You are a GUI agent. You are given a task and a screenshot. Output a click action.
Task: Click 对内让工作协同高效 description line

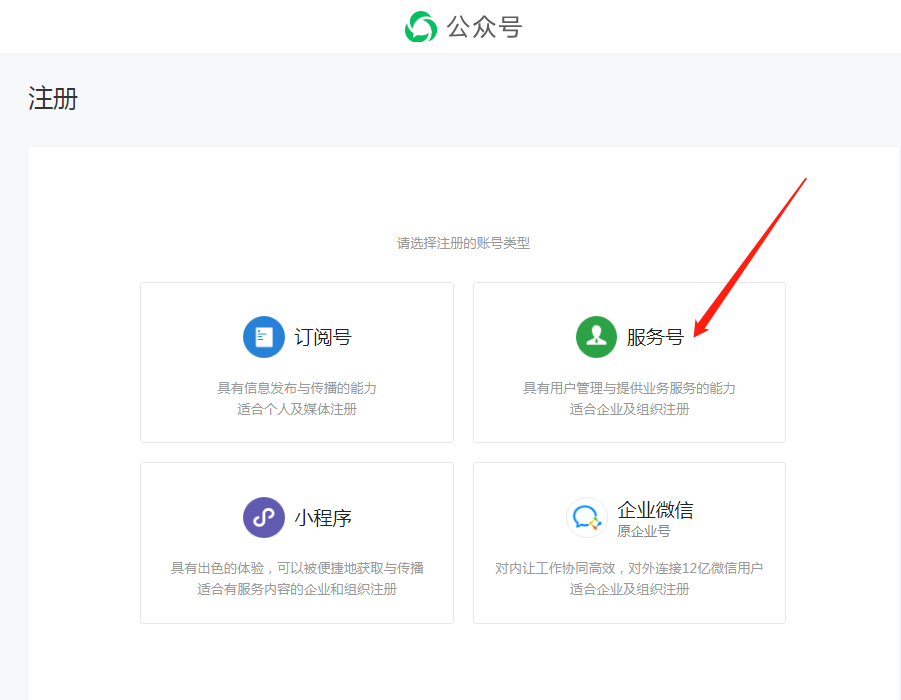629,568
